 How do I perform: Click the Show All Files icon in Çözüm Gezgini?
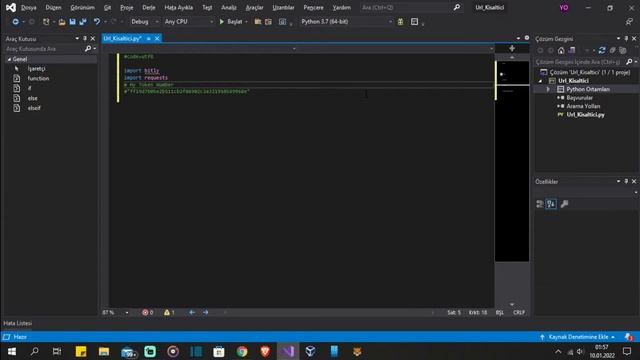pos(622,50)
